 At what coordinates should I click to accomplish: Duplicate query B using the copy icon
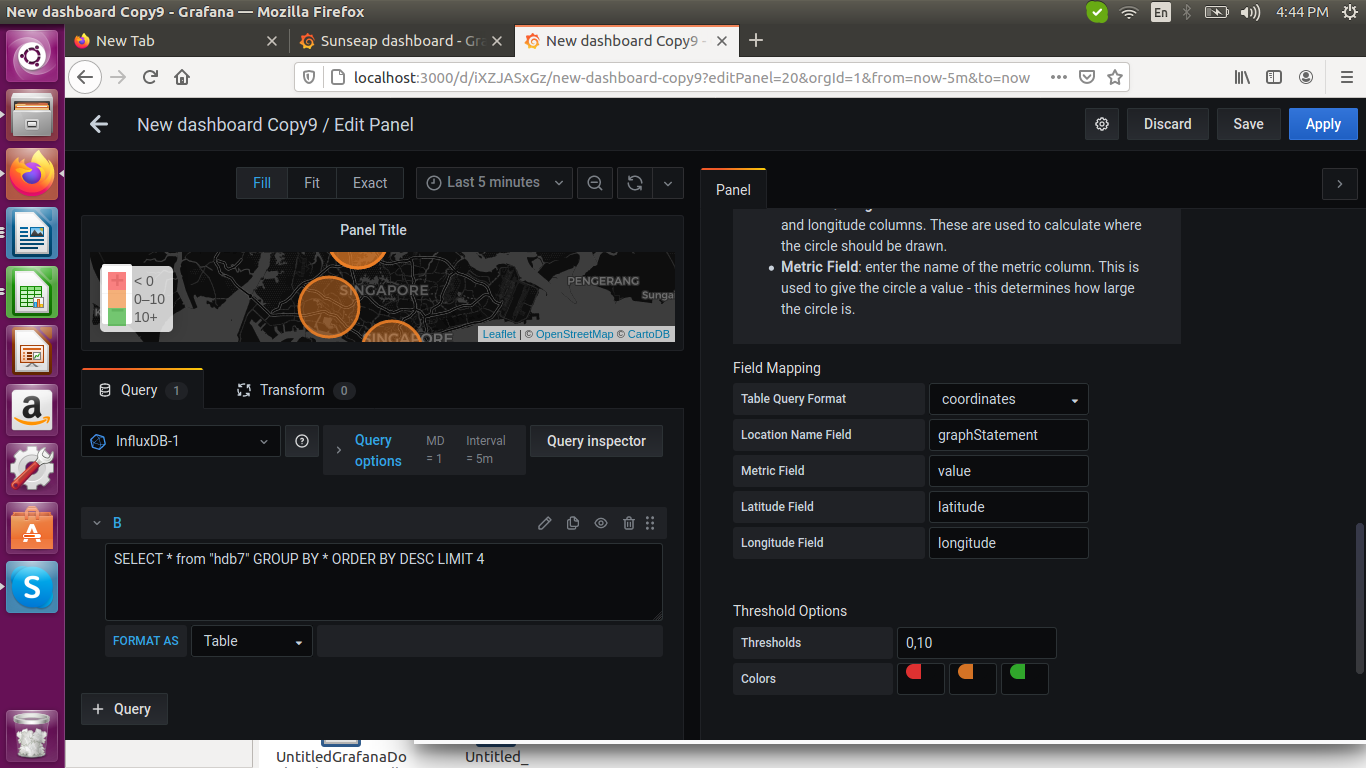click(x=572, y=522)
